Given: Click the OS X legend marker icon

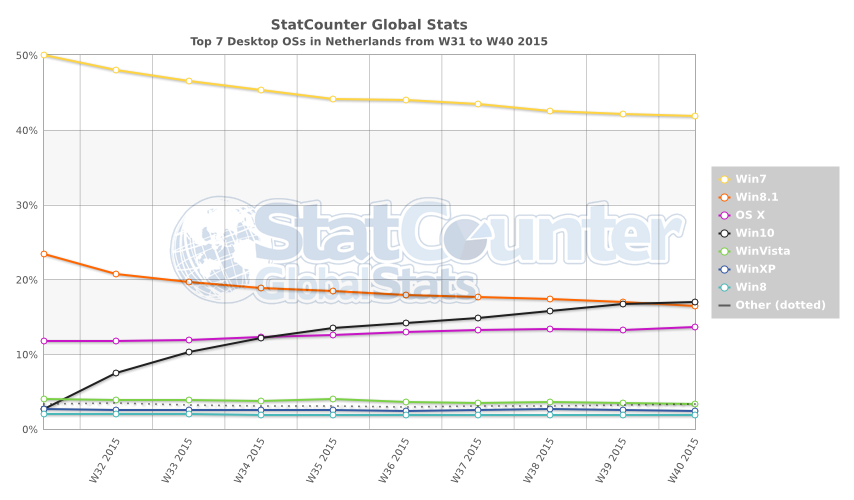Looking at the screenshot, I should pyautogui.click(x=726, y=215).
